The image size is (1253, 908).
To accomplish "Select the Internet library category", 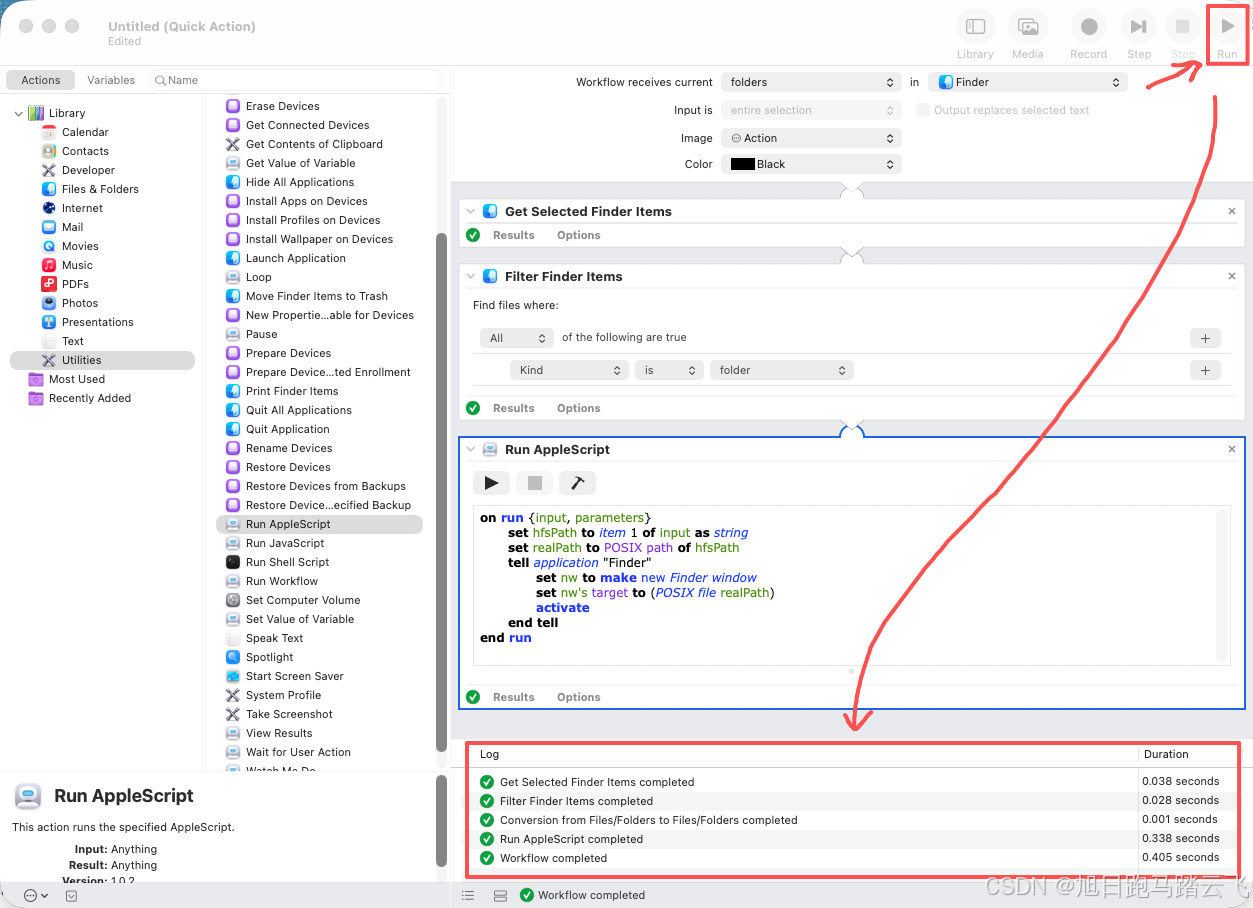I will (82, 208).
